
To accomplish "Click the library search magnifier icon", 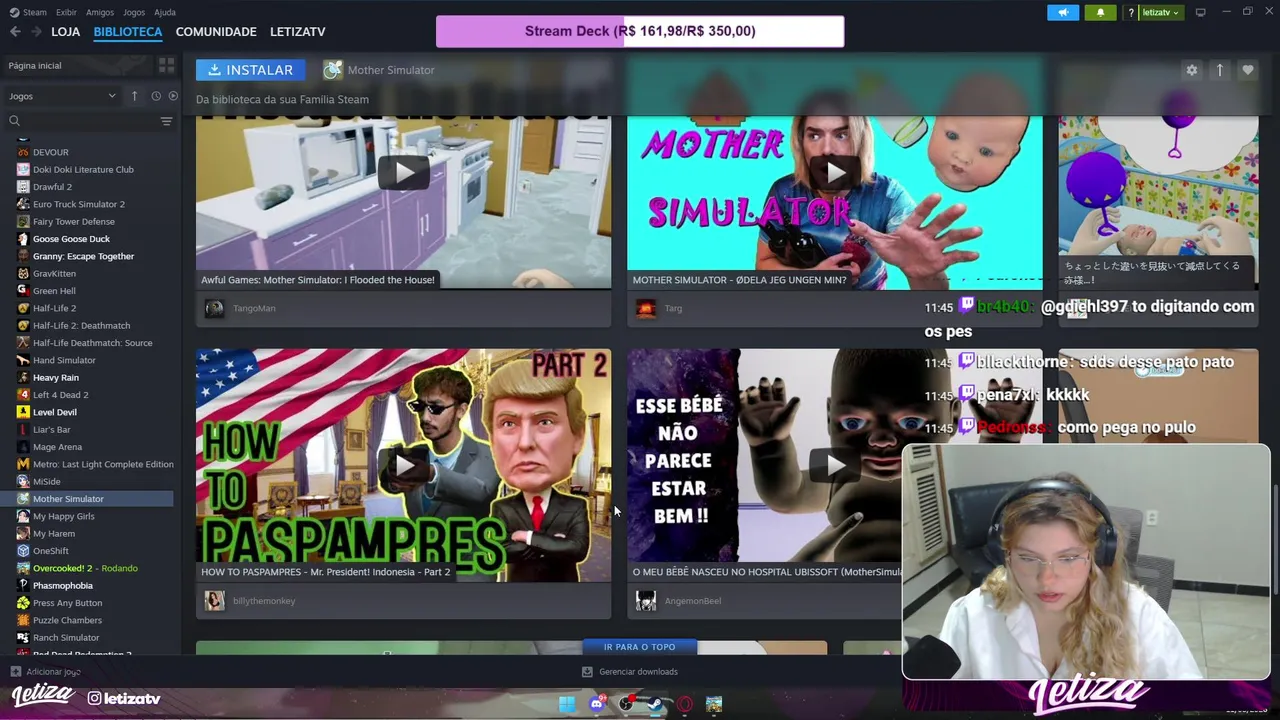I will [14, 121].
